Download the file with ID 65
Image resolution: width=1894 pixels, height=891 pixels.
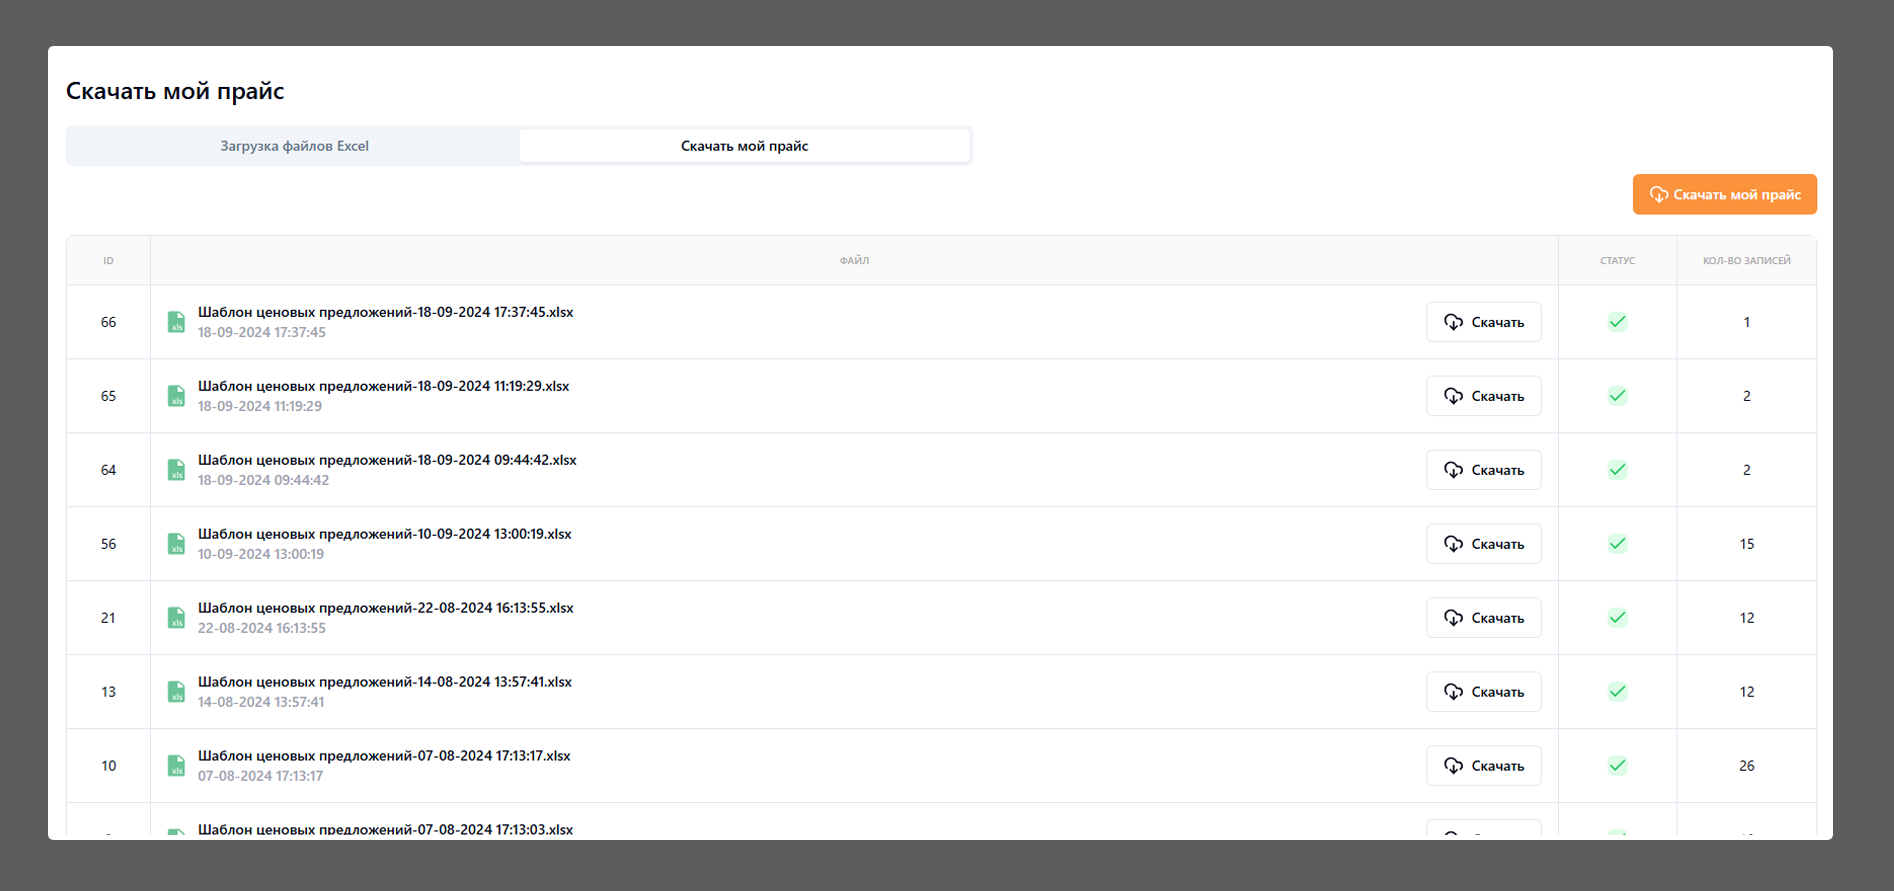click(1483, 396)
